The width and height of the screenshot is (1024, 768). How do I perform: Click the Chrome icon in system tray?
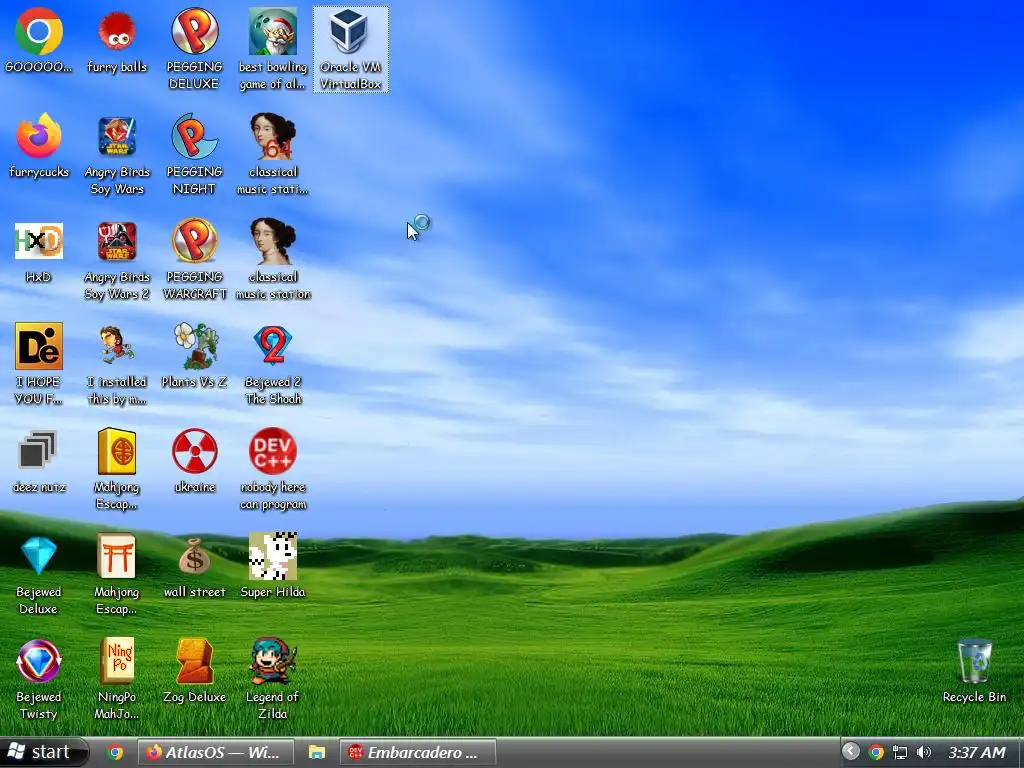pos(876,752)
